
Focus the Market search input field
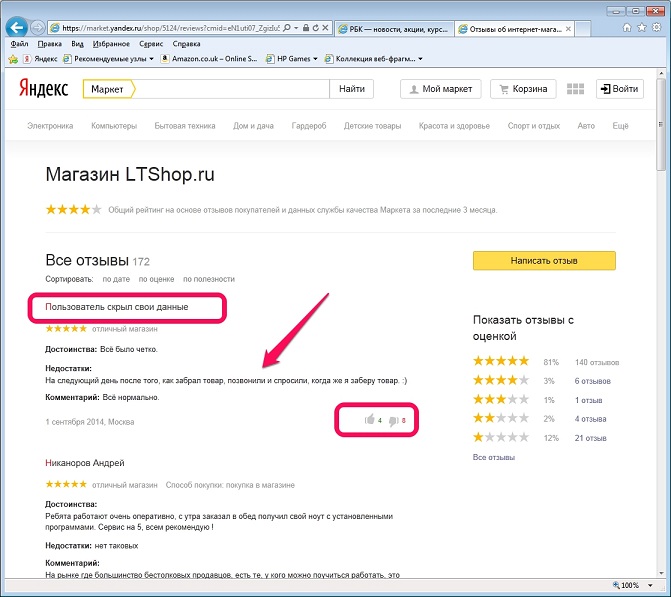tap(232, 89)
